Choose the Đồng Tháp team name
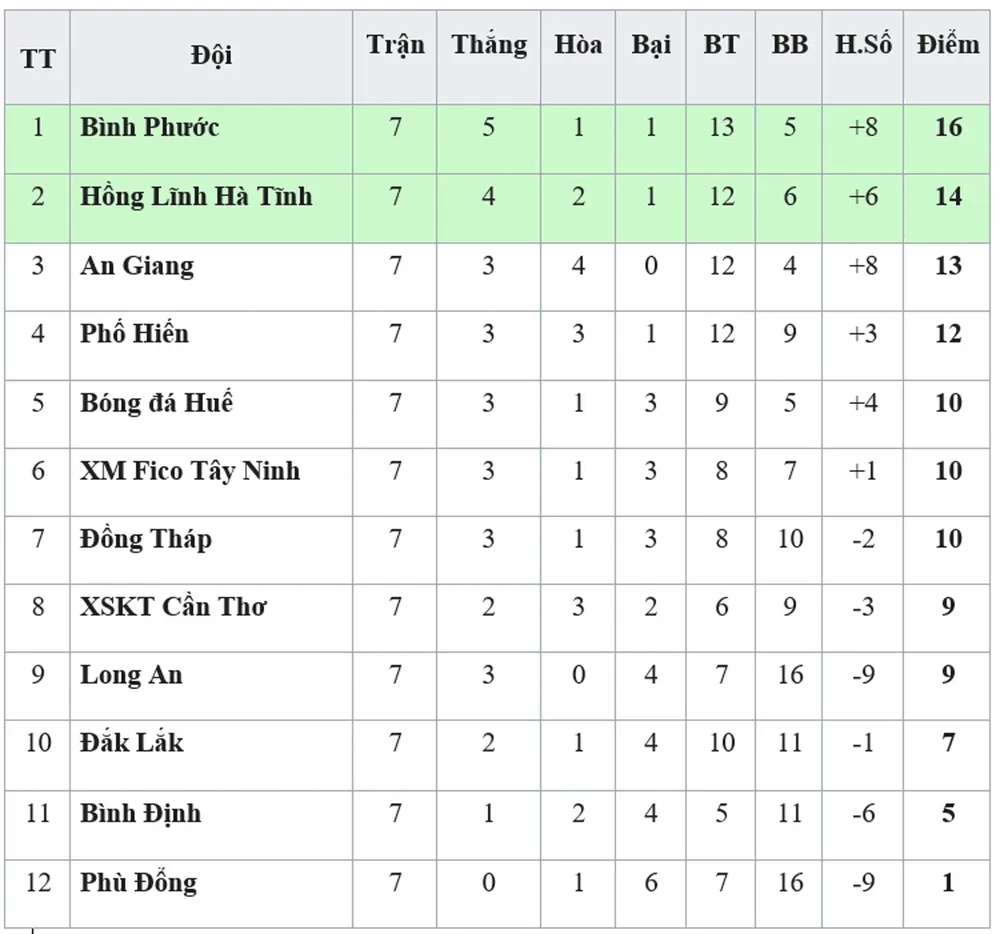The height and width of the screenshot is (934, 1000). (146, 540)
